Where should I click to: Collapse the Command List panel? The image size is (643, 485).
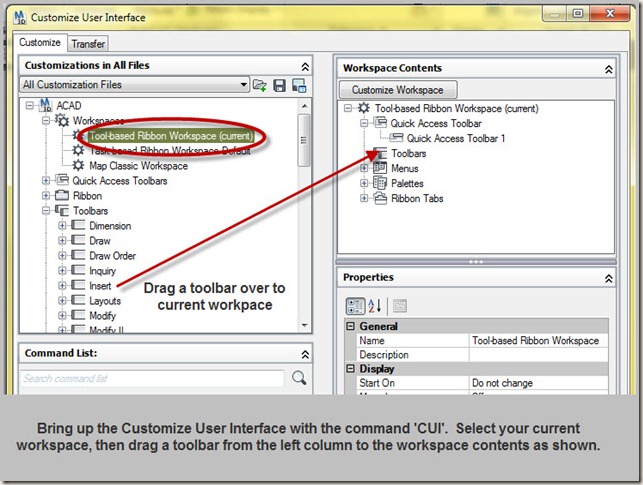pyautogui.click(x=305, y=354)
